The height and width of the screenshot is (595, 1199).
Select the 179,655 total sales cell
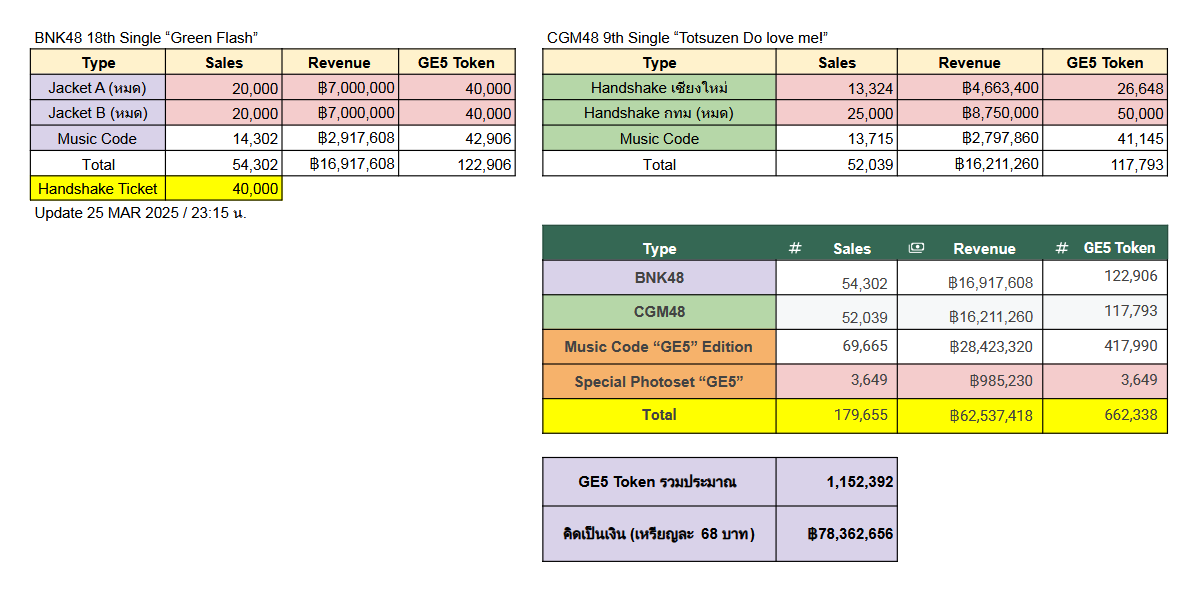coord(837,415)
